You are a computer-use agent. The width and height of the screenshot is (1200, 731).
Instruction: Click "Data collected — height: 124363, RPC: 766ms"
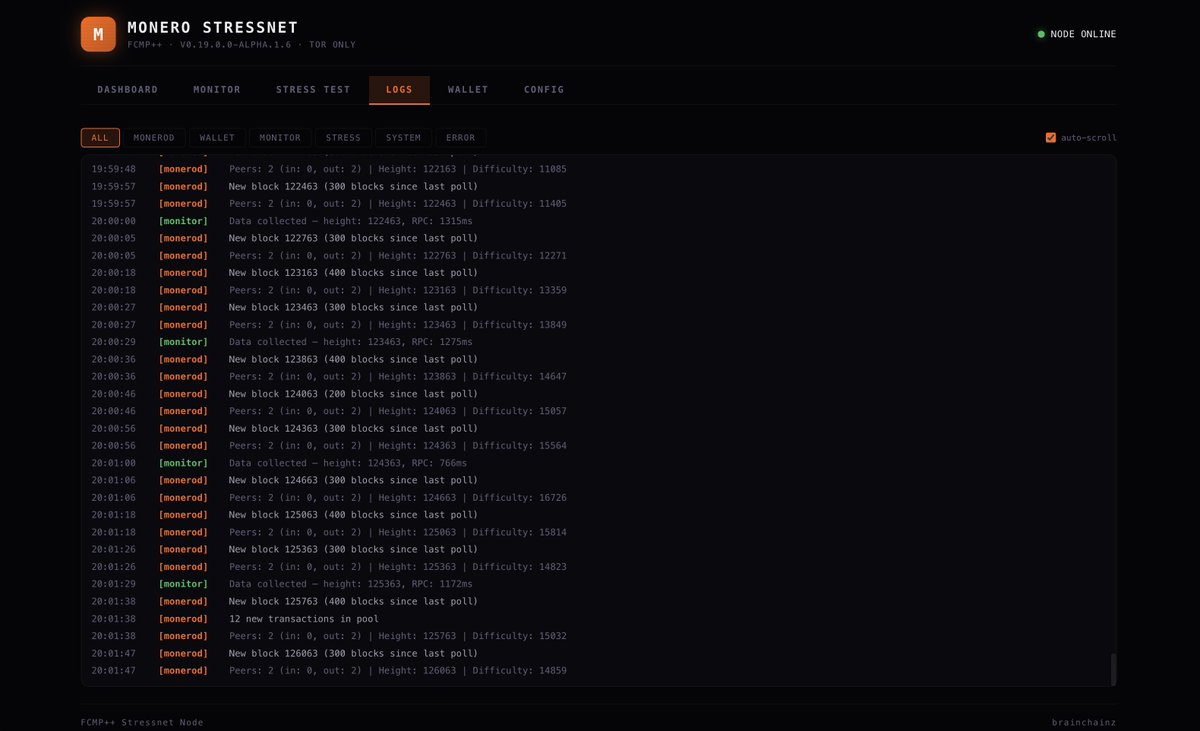348,463
